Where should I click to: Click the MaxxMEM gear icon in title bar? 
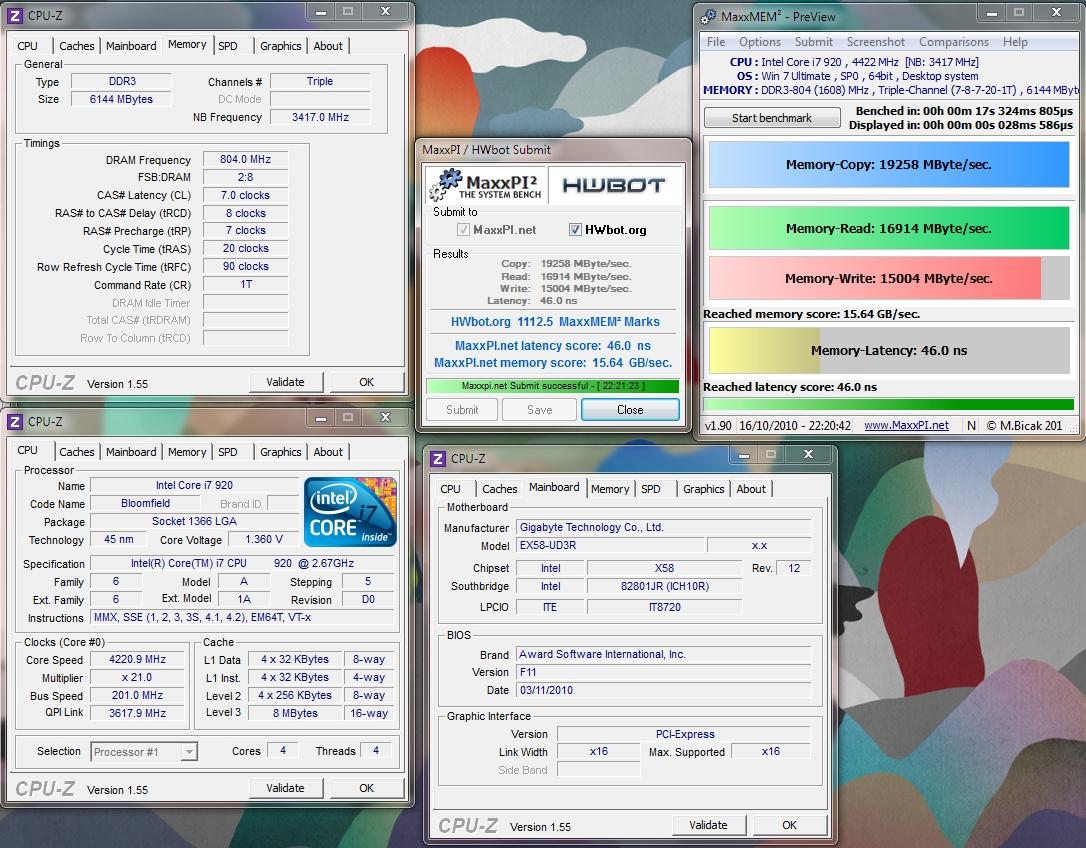708,16
